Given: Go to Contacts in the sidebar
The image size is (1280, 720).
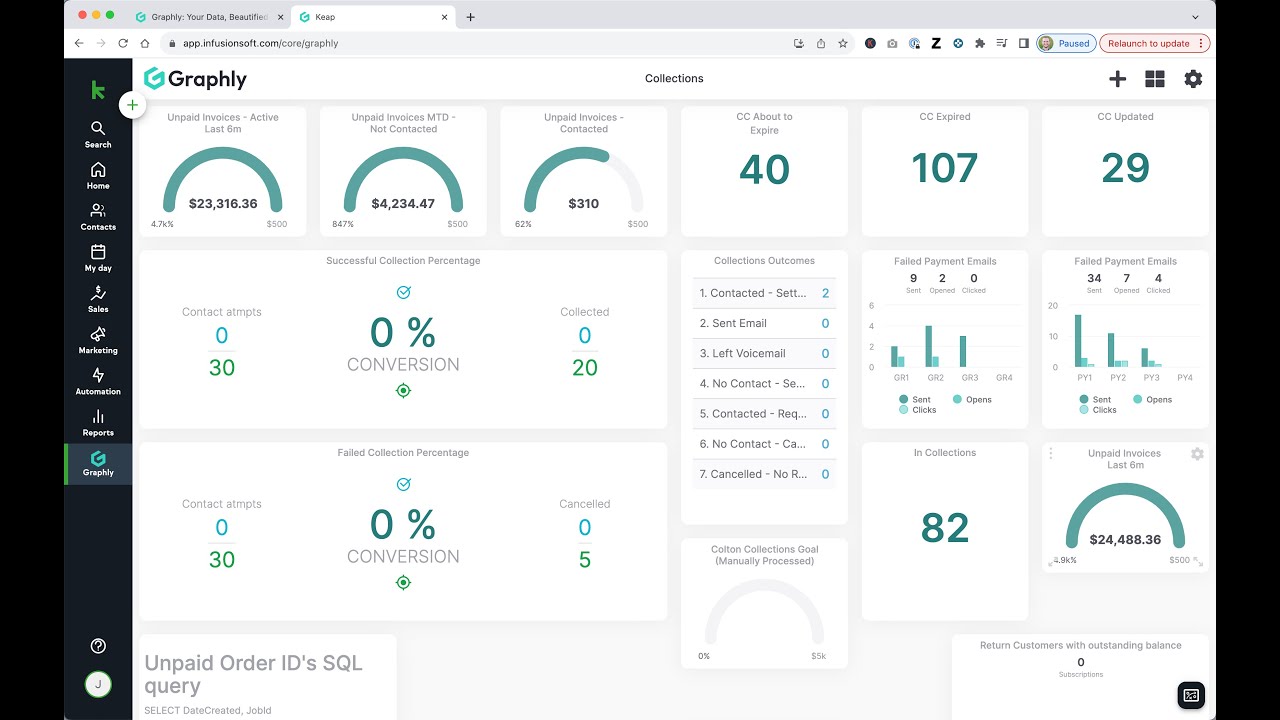Looking at the screenshot, I should (98, 216).
